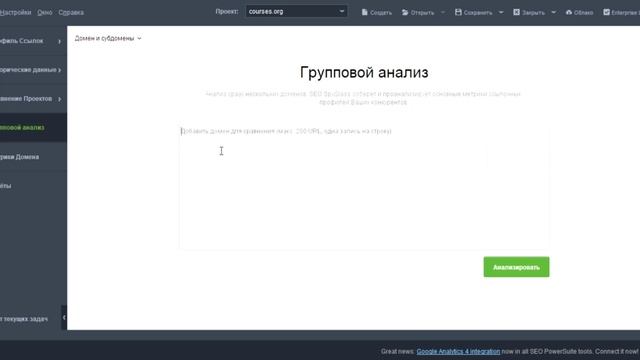Save the project with Сохранить
640x360 pixels.
tap(473, 12)
